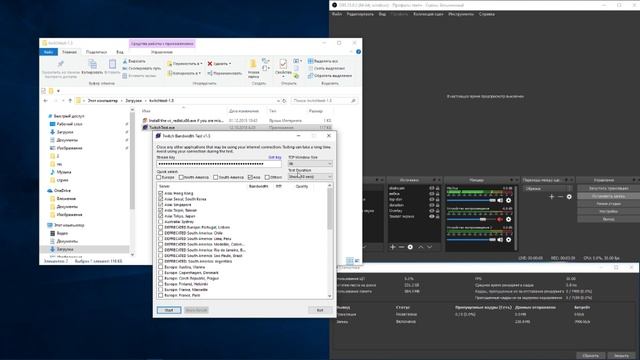Click Остановить запись button in OBS

pos(608,196)
